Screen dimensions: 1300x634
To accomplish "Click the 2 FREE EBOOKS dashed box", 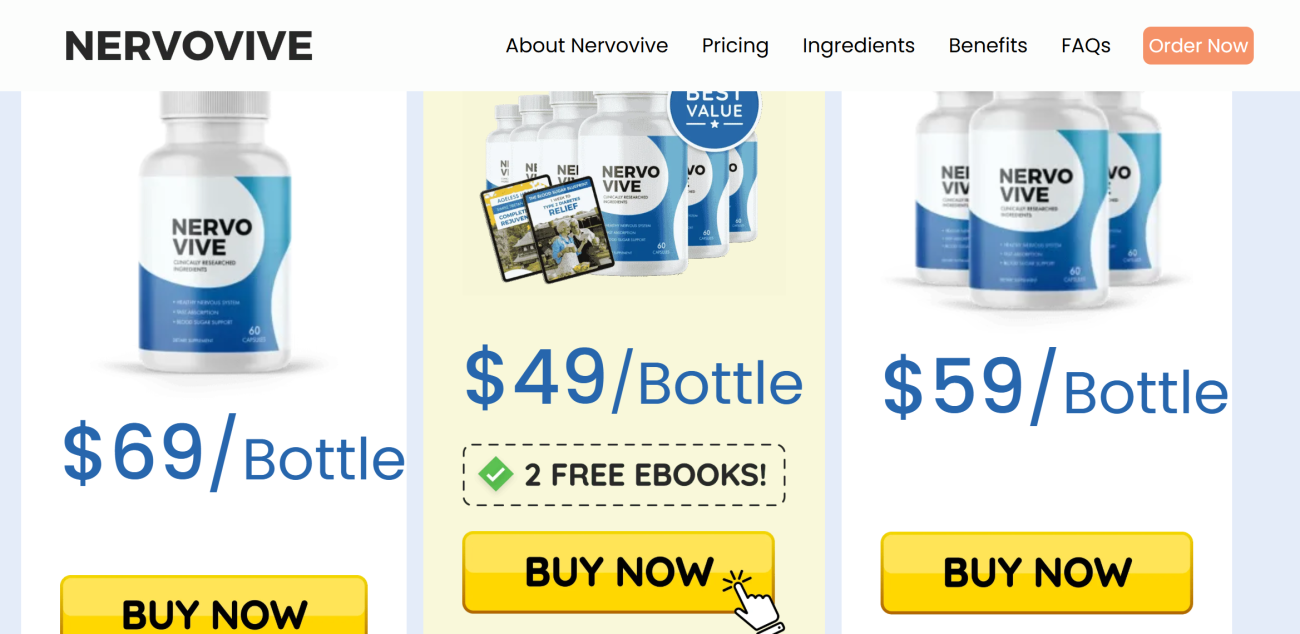I will (x=624, y=475).
